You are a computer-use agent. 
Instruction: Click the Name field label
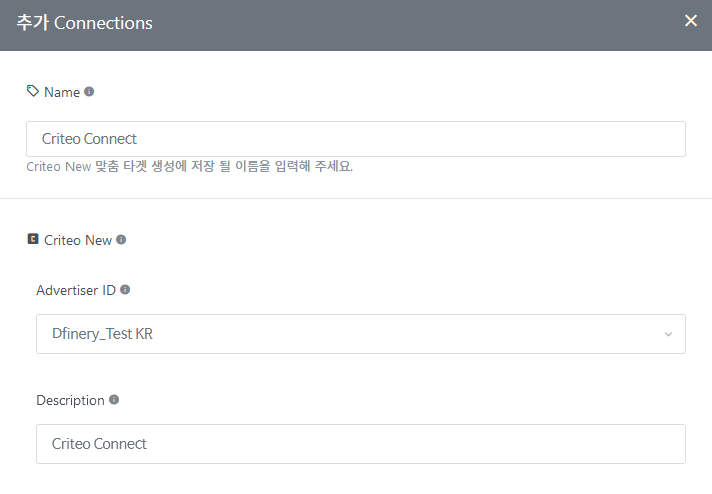coord(62,92)
